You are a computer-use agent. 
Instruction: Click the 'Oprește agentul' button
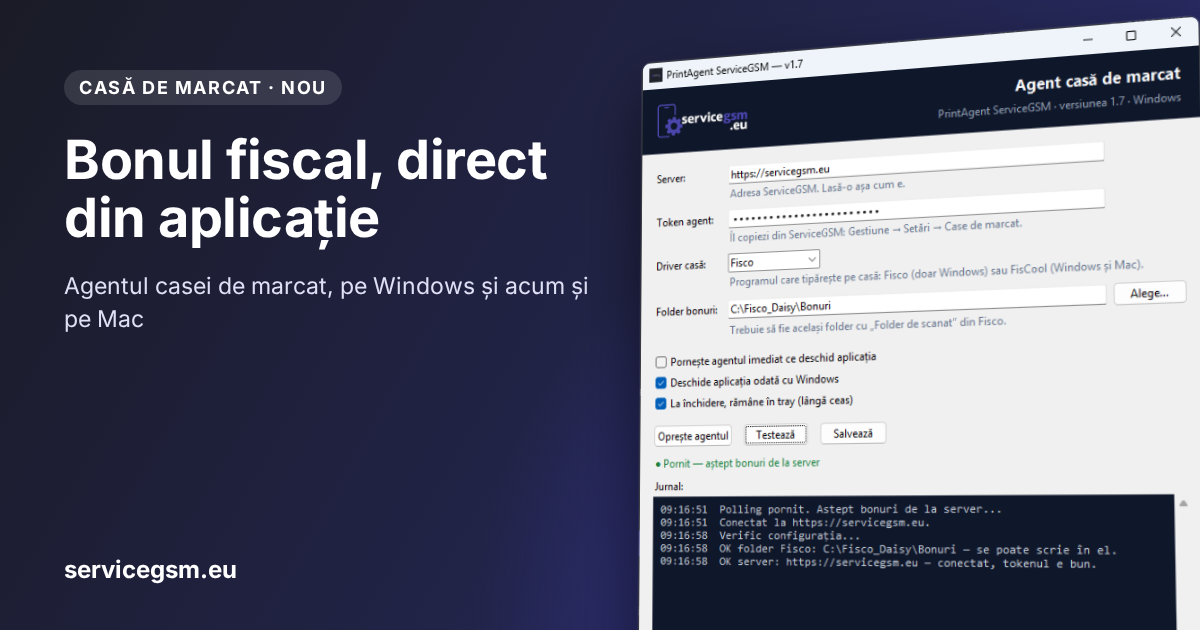click(693, 436)
